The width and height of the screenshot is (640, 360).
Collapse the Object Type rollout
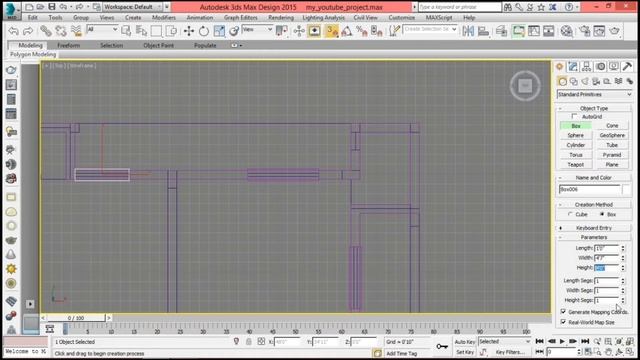click(x=594, y=108)
